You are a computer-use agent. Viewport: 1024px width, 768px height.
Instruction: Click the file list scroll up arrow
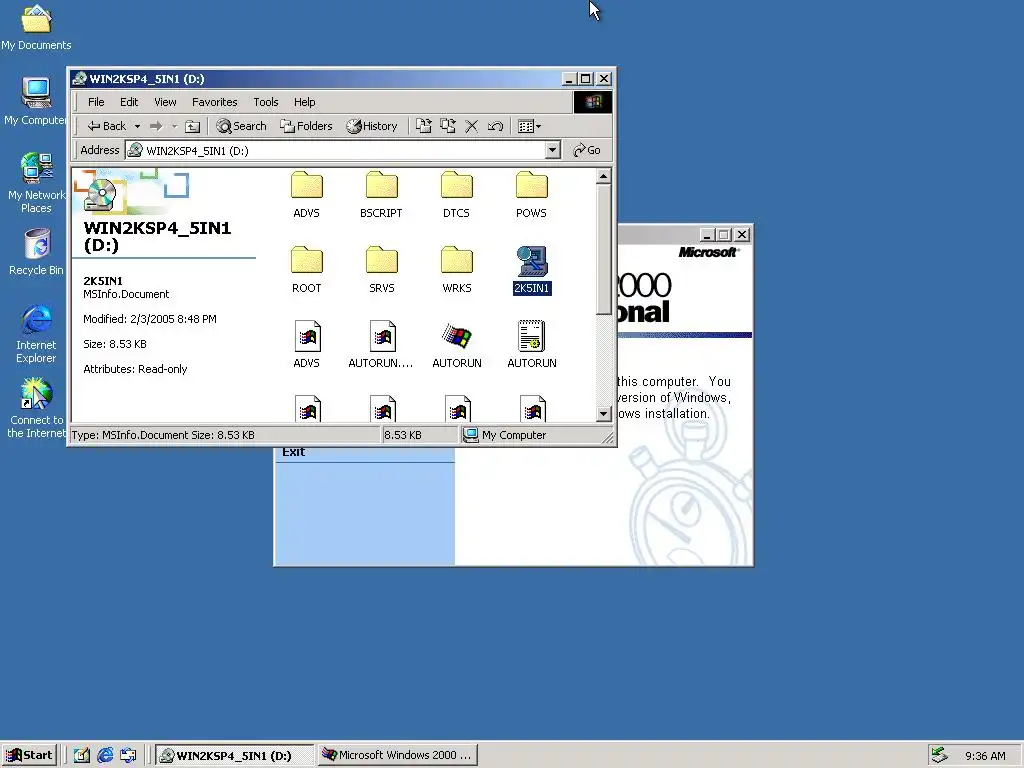[x=603, y=176]
